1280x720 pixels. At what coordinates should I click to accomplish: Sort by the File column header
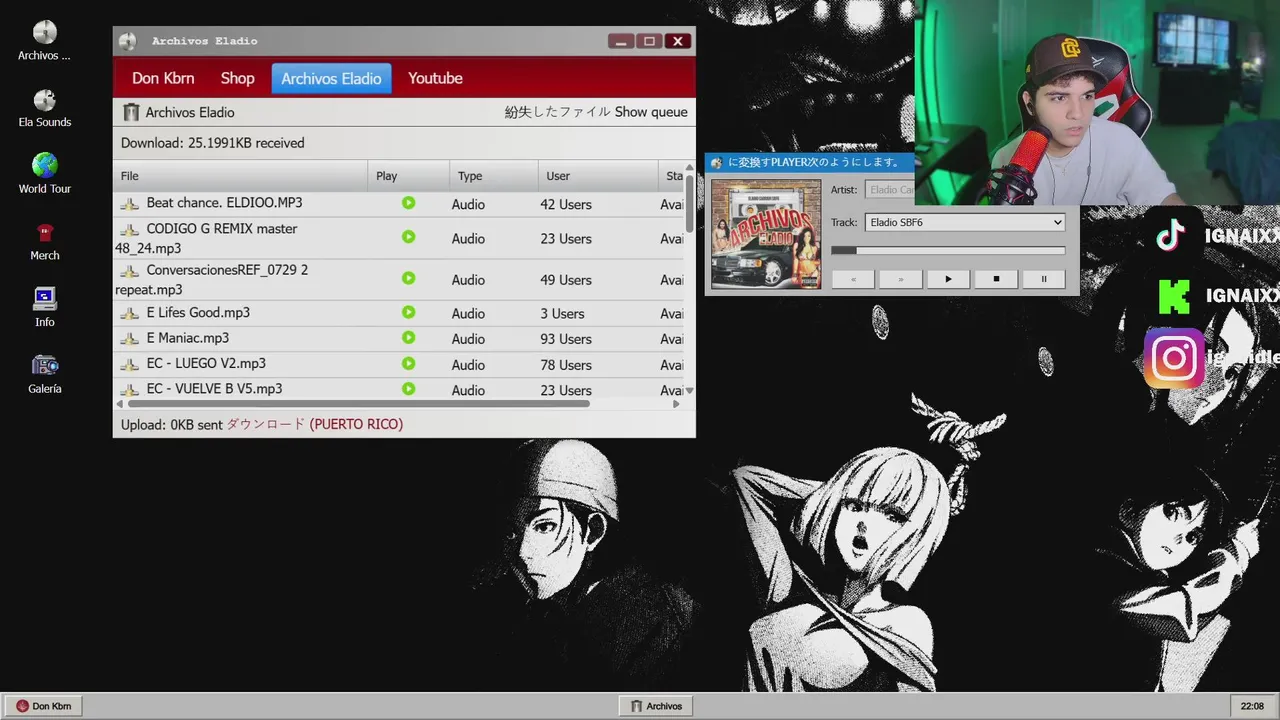point(240,176)
